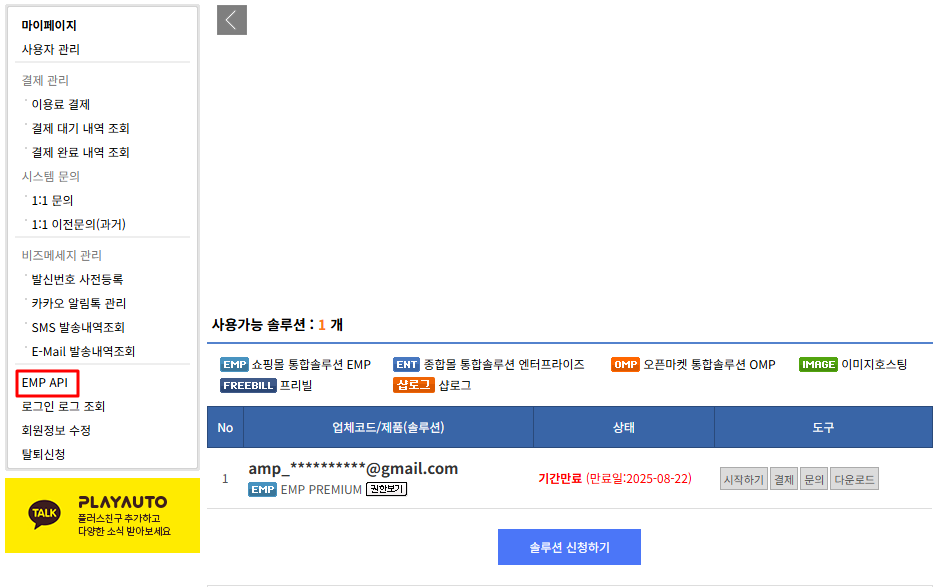This screenshot has width=939, height=587.
Task: Click 회원정보 수정 in sidebar
Action: [x=56, y=430]
